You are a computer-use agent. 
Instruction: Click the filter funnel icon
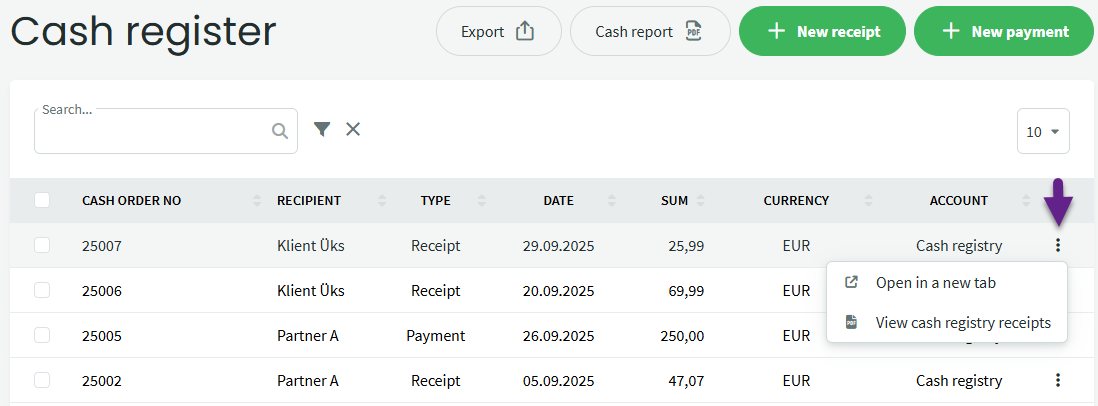pos(321,129)
